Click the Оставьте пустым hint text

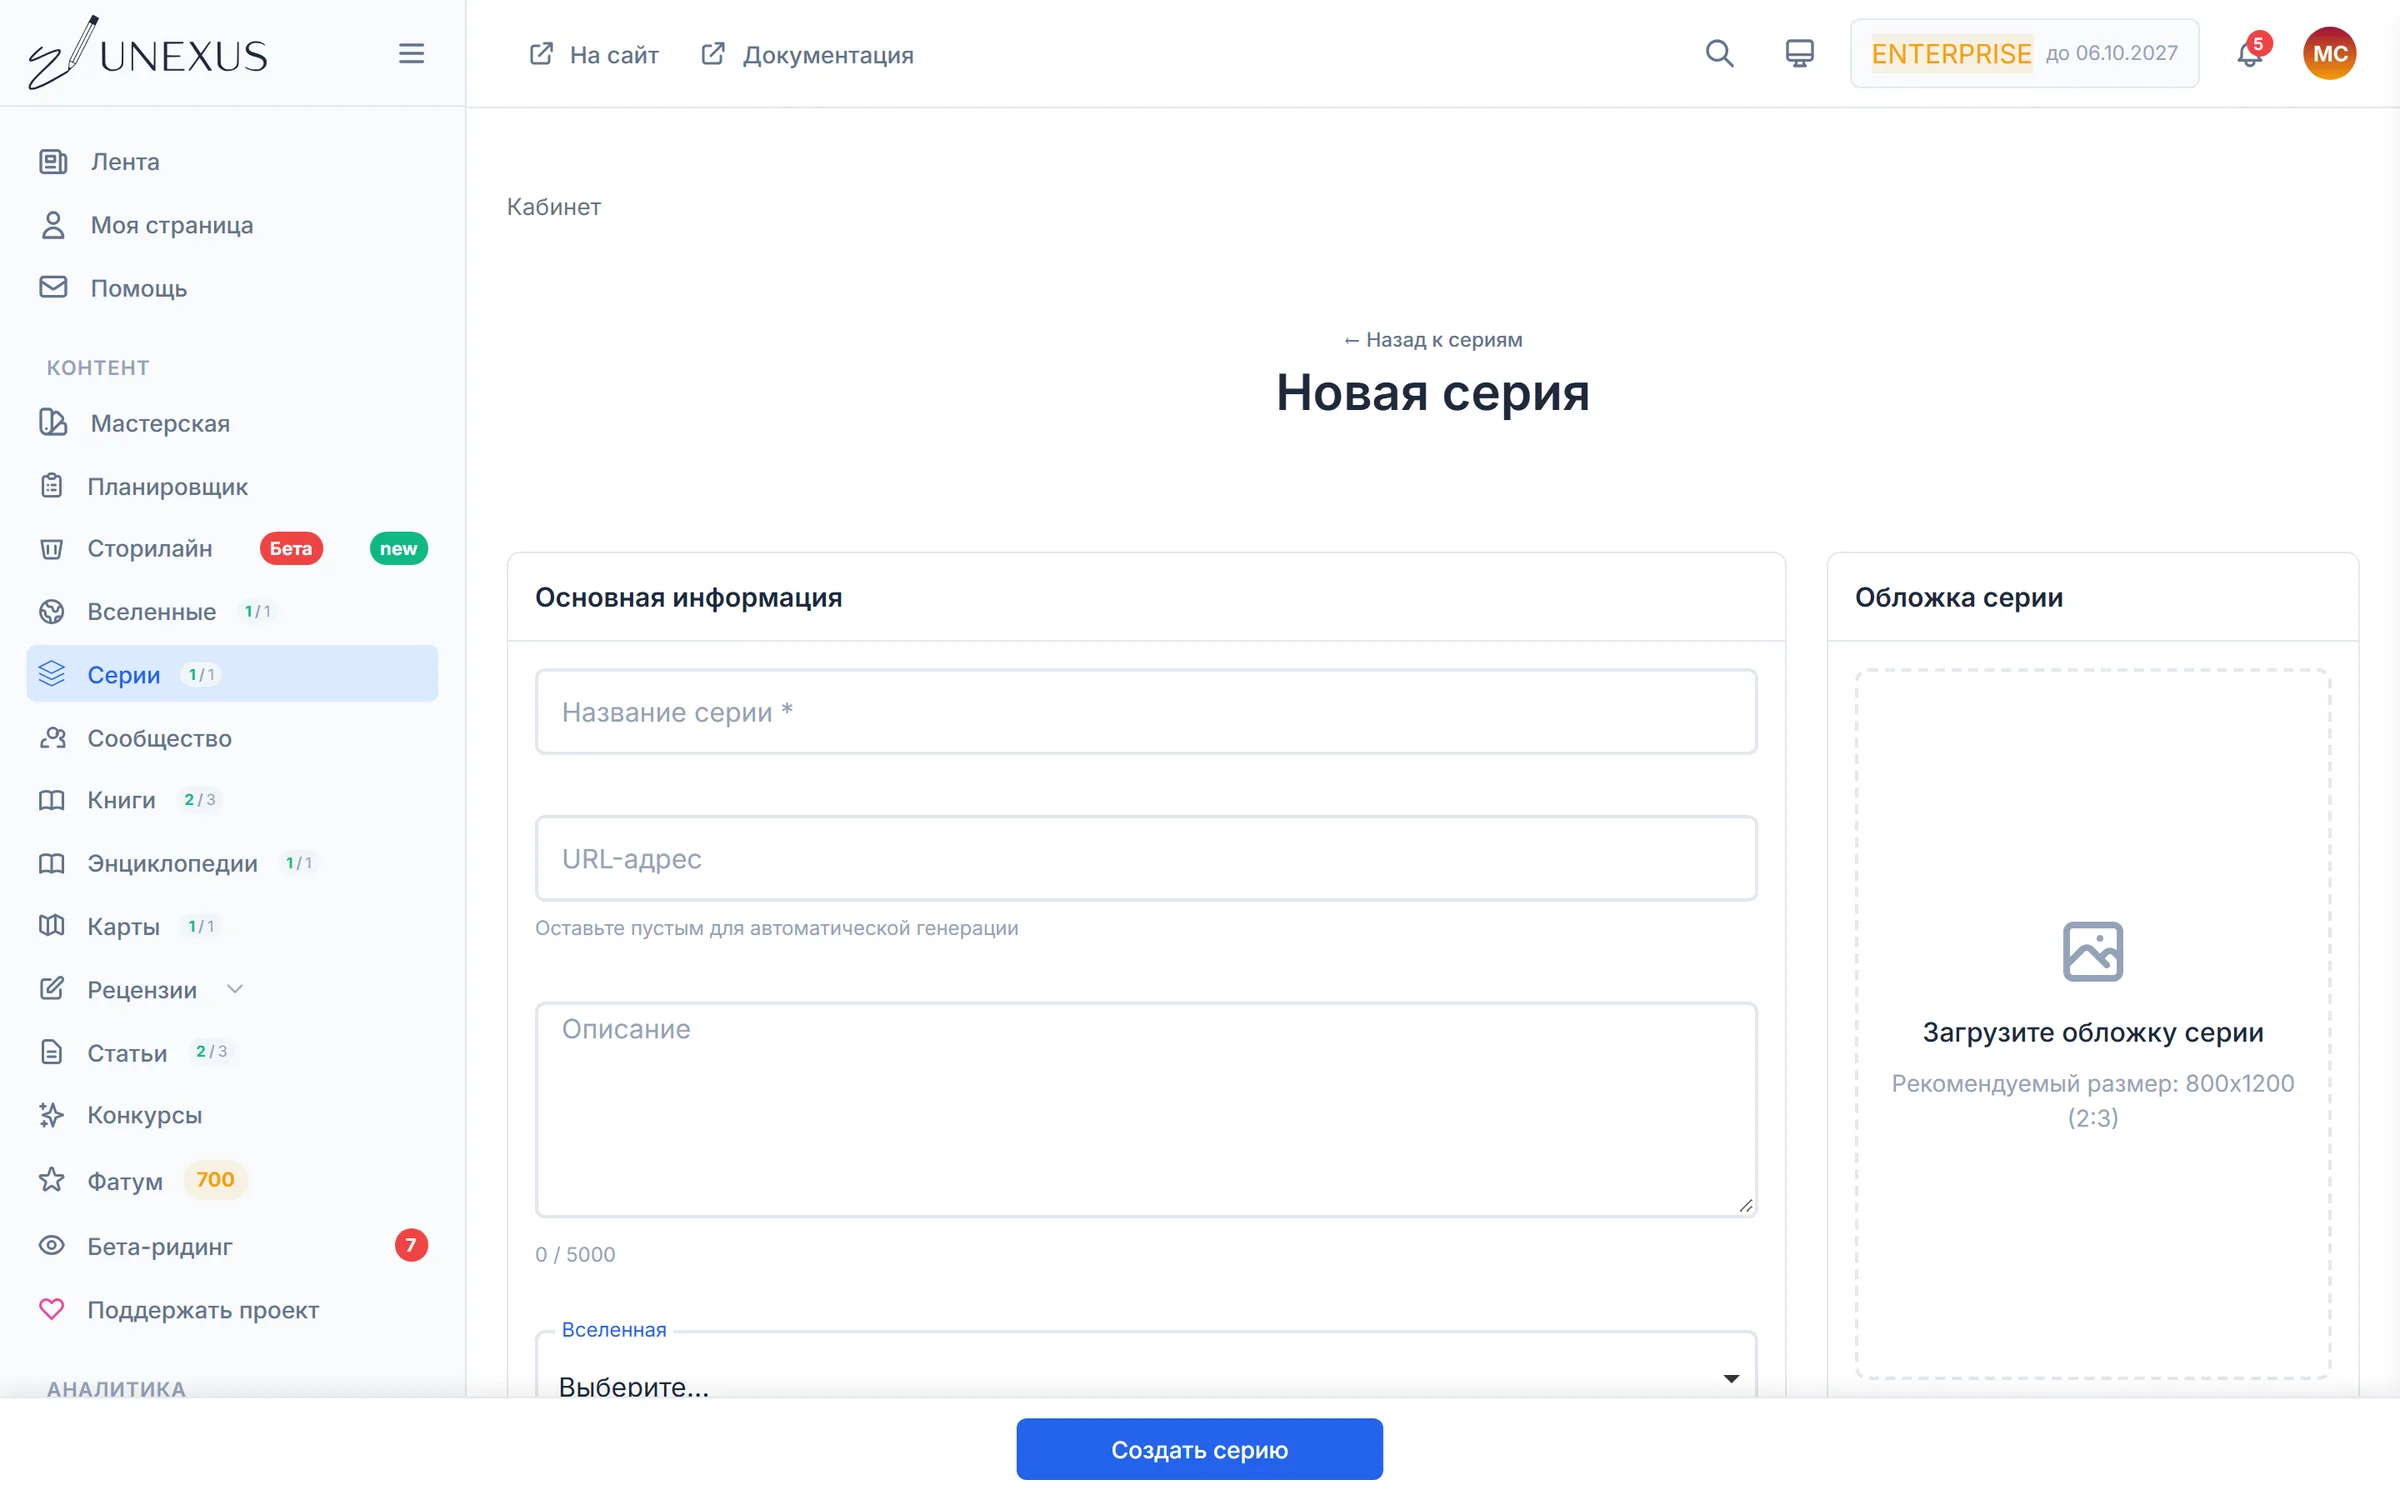776,928
